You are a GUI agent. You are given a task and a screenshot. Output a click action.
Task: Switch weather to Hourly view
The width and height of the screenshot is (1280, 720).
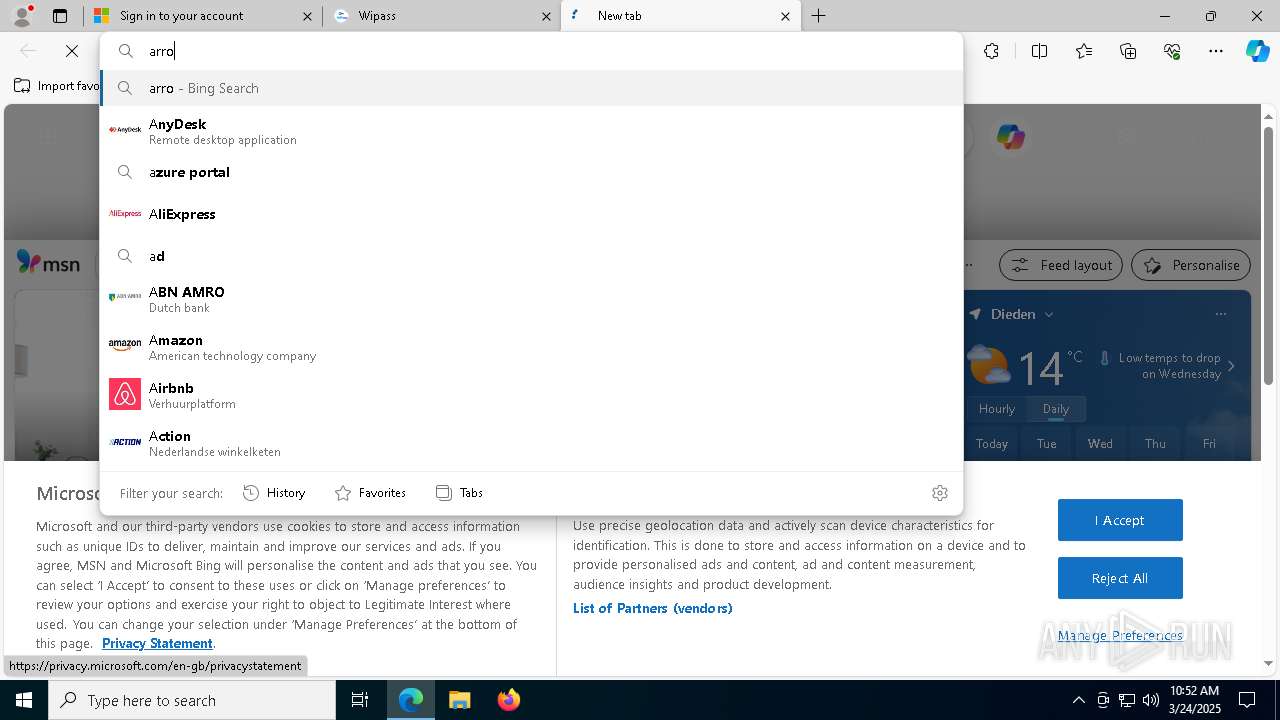click(x=997, y=409)
